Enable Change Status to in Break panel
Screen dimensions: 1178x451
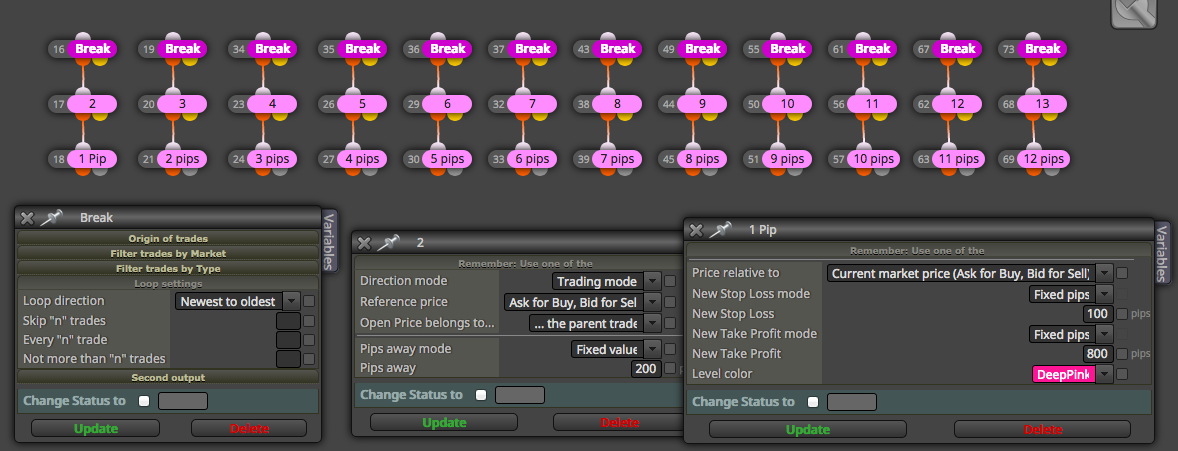coord(144,401)
